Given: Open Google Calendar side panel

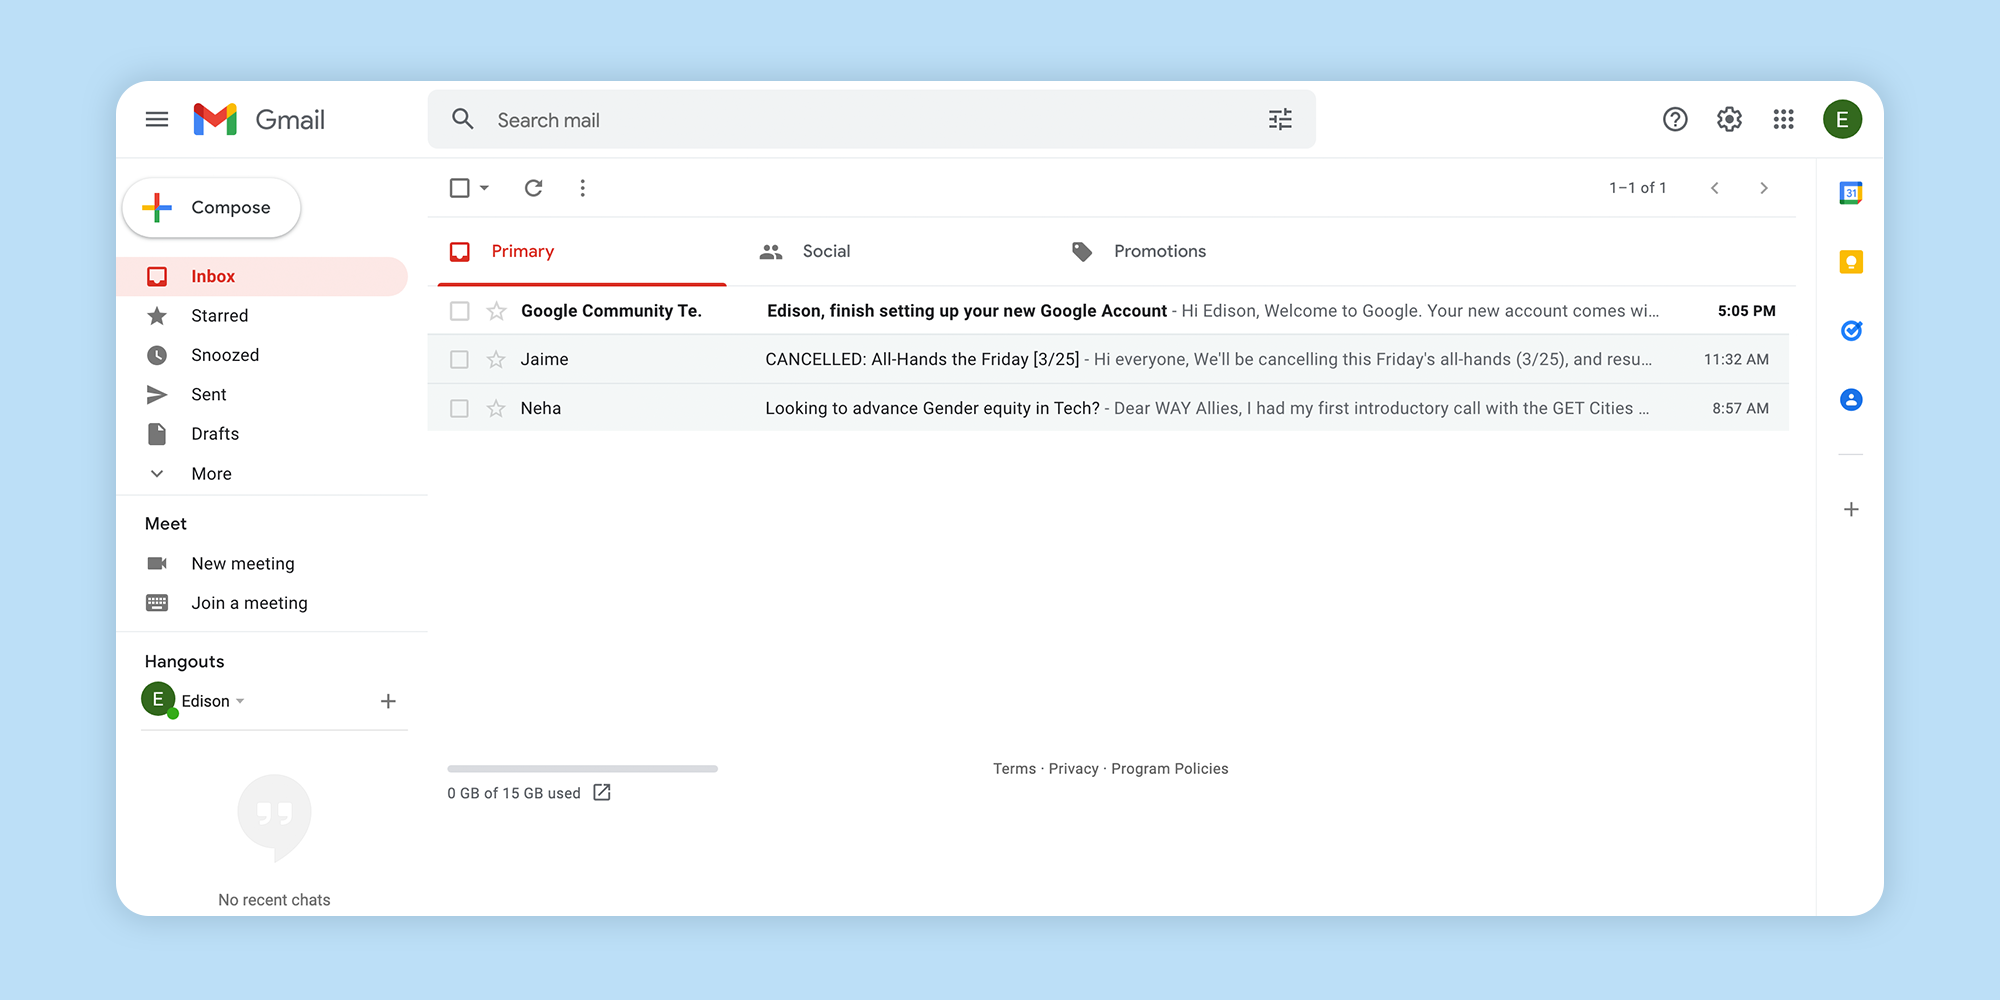Looking at the screenshot, I should tap(1851, 193).
